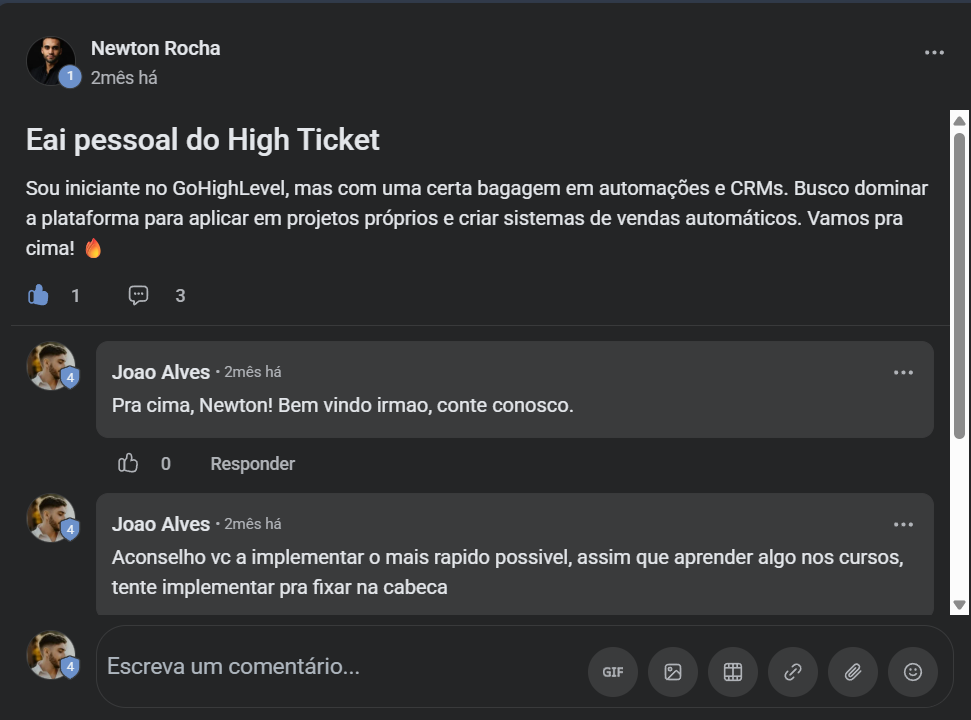Like Newton Rocha's post with thumbs up
Screen dimensions: 971x720
[39, 295]
